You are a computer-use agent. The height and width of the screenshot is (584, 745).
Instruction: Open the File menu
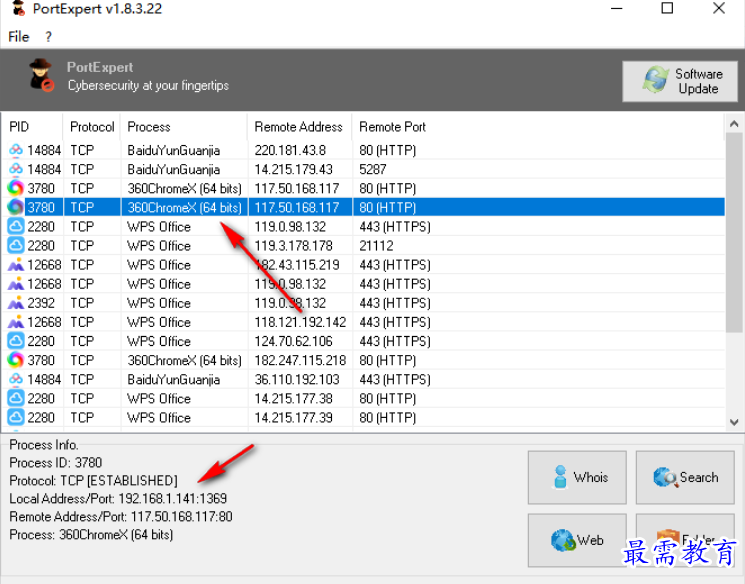coord(19,37)
